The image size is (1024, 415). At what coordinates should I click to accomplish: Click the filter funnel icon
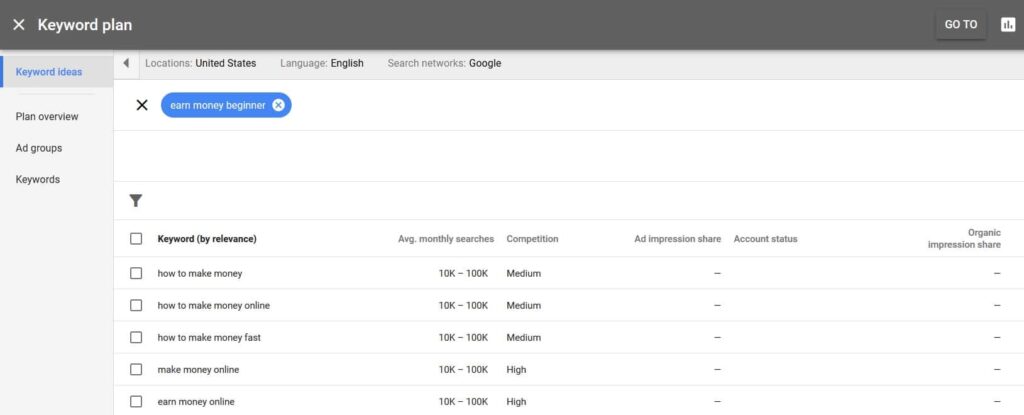pos(136,201)
